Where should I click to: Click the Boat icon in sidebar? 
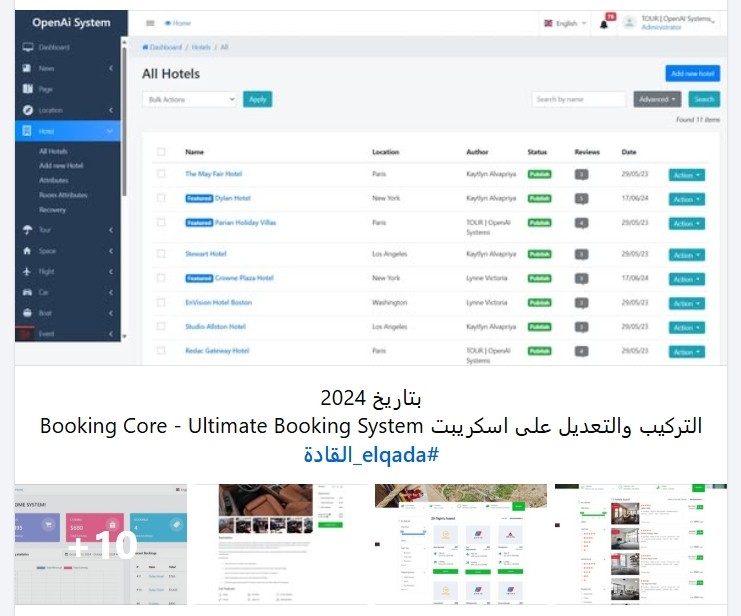pyautogui.click(x=27, y=313)
